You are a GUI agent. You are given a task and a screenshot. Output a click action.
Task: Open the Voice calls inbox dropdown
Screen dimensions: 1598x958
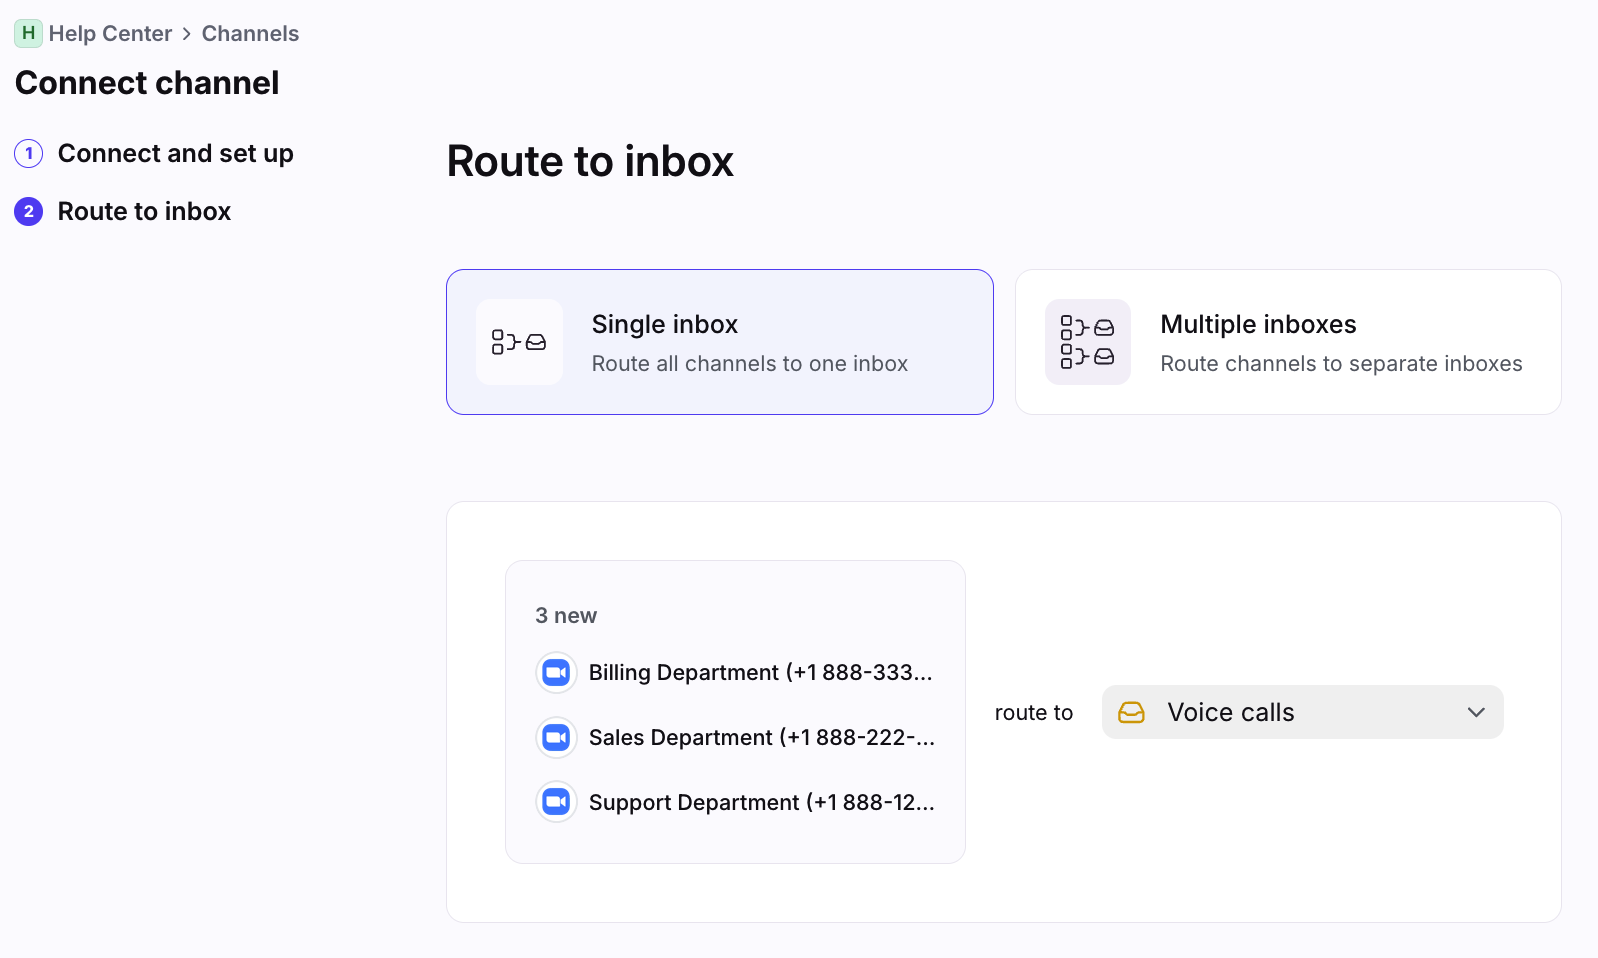pos(1300,712)
